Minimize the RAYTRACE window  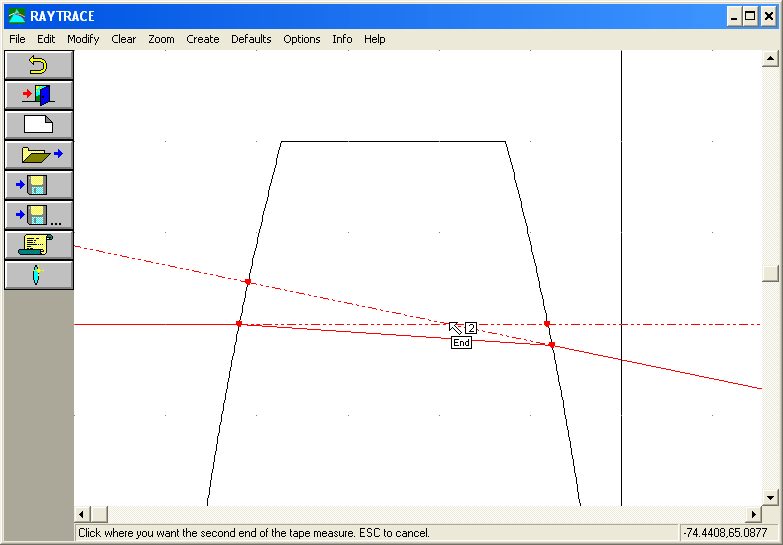point(734,16)
